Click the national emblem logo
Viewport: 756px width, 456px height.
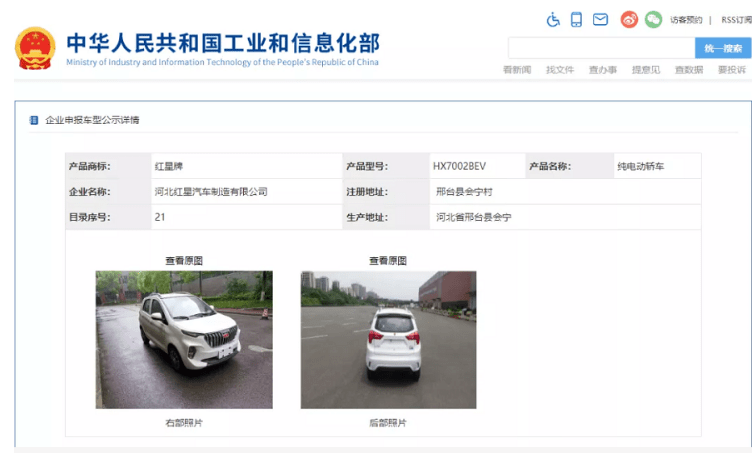point(35,47)
